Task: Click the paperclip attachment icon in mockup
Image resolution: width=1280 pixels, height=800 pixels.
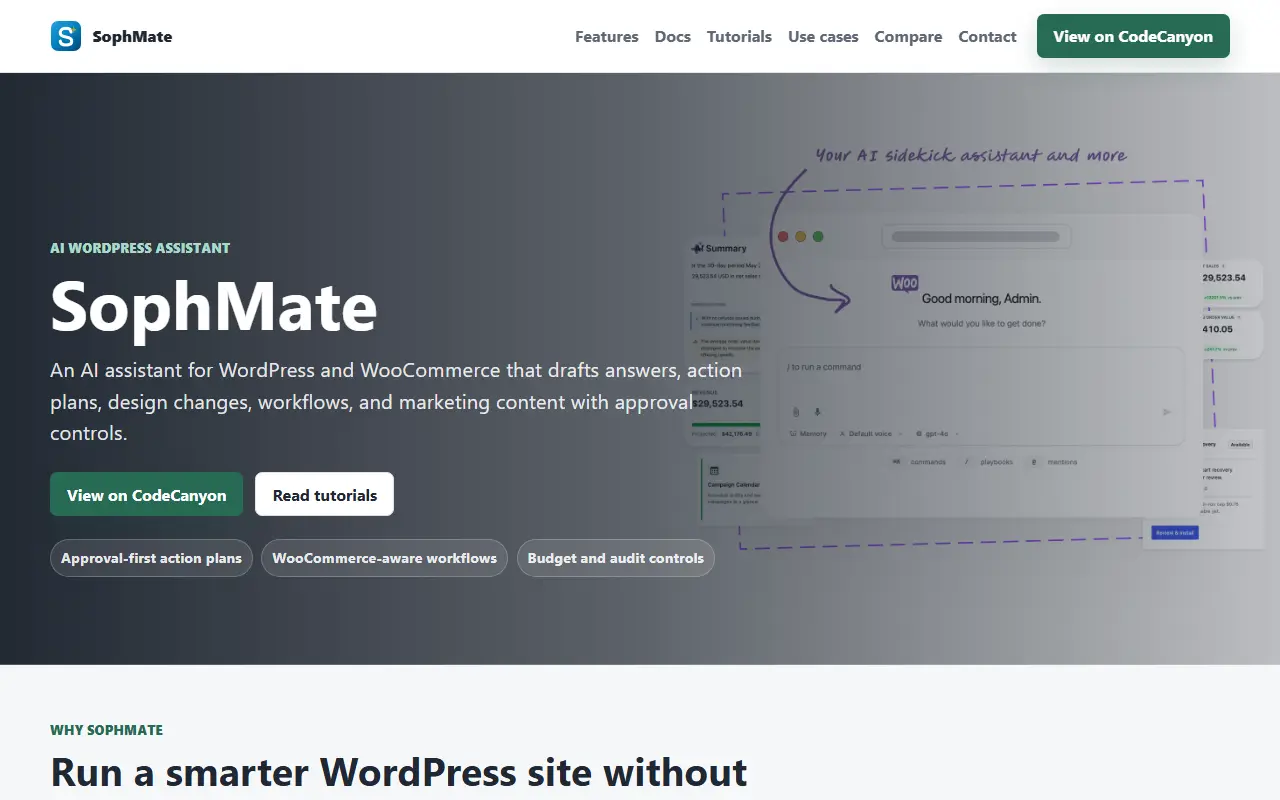Action: coord(796,412)
